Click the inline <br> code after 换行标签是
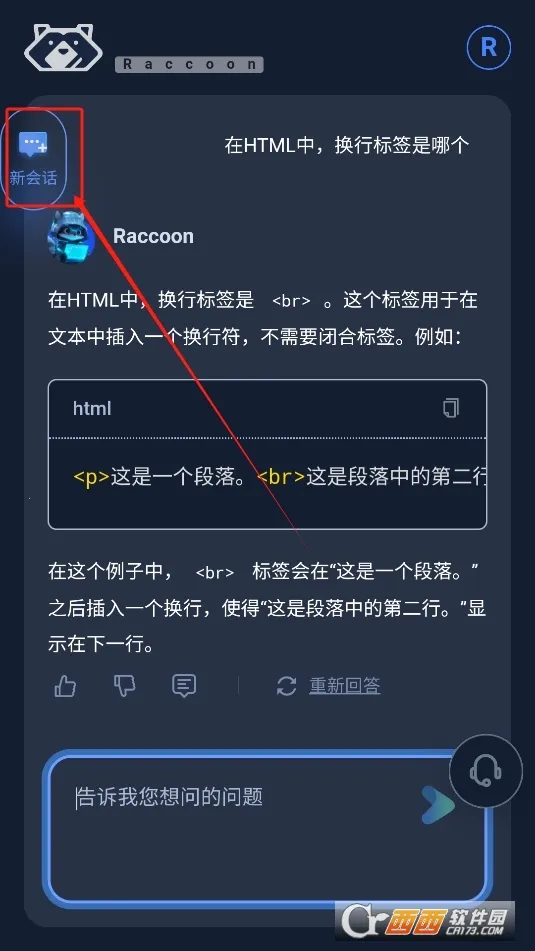Image resolution: width=535 pixels, height=951 pixels. (x=291, y=301)
